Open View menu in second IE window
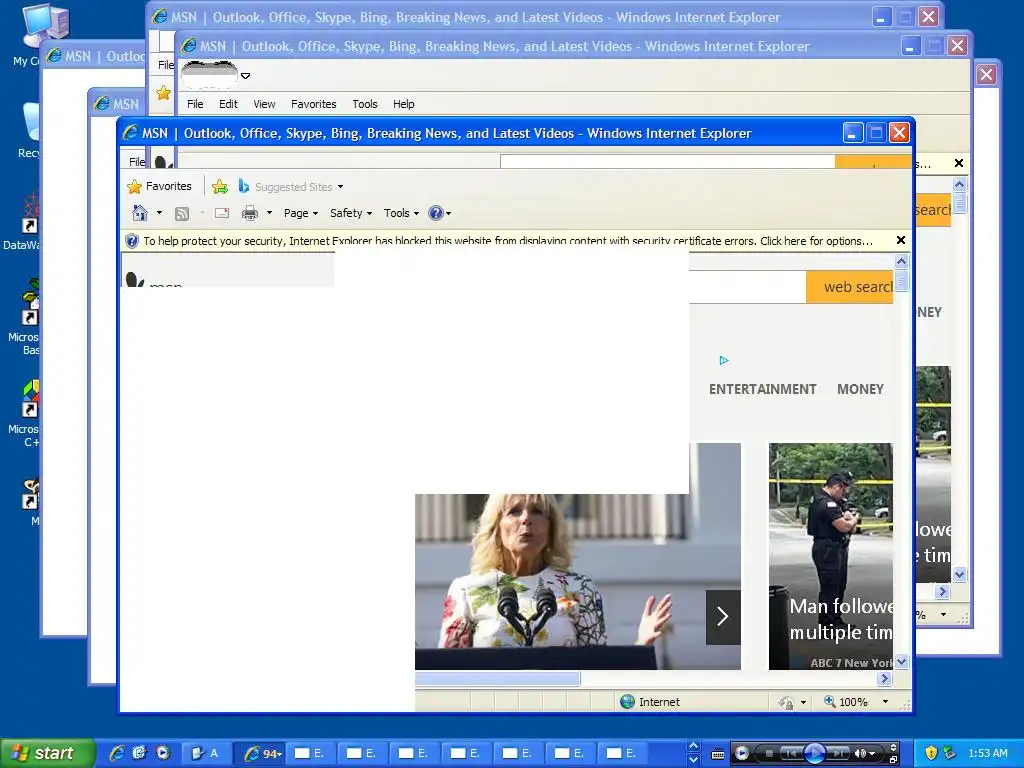 (264, 104)
